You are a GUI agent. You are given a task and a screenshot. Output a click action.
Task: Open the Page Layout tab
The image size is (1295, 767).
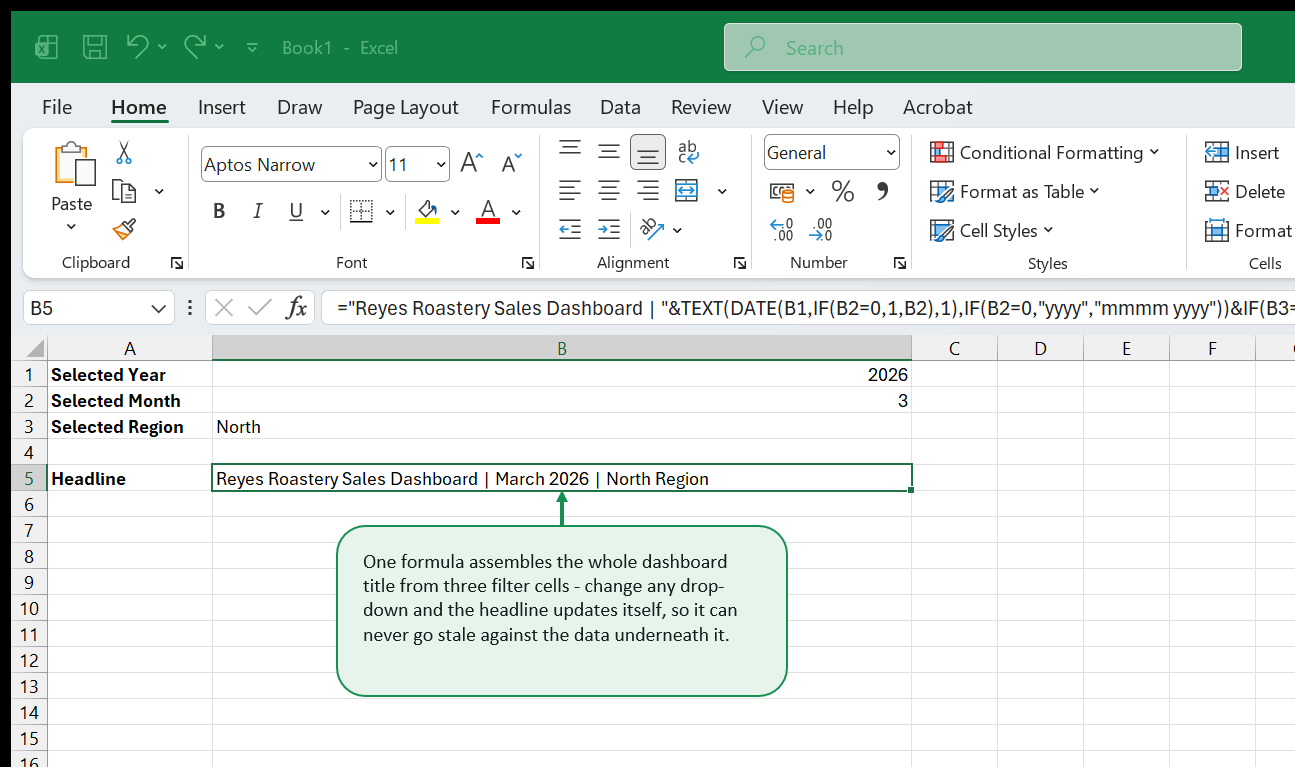(406, 107)
